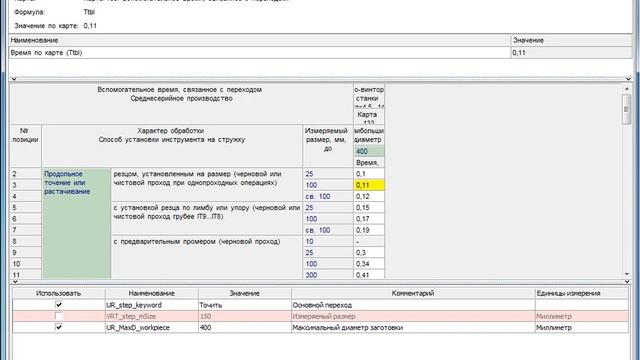This screenshot has width=640, height=360.
Task: Select time value 0,15 in position 5
Action: pos(369,208)
